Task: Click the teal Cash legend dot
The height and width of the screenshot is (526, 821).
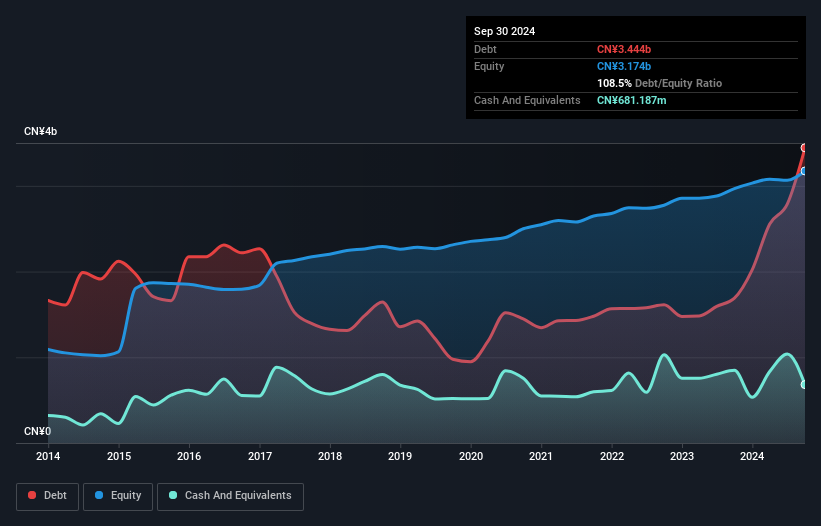Action: 173,495
